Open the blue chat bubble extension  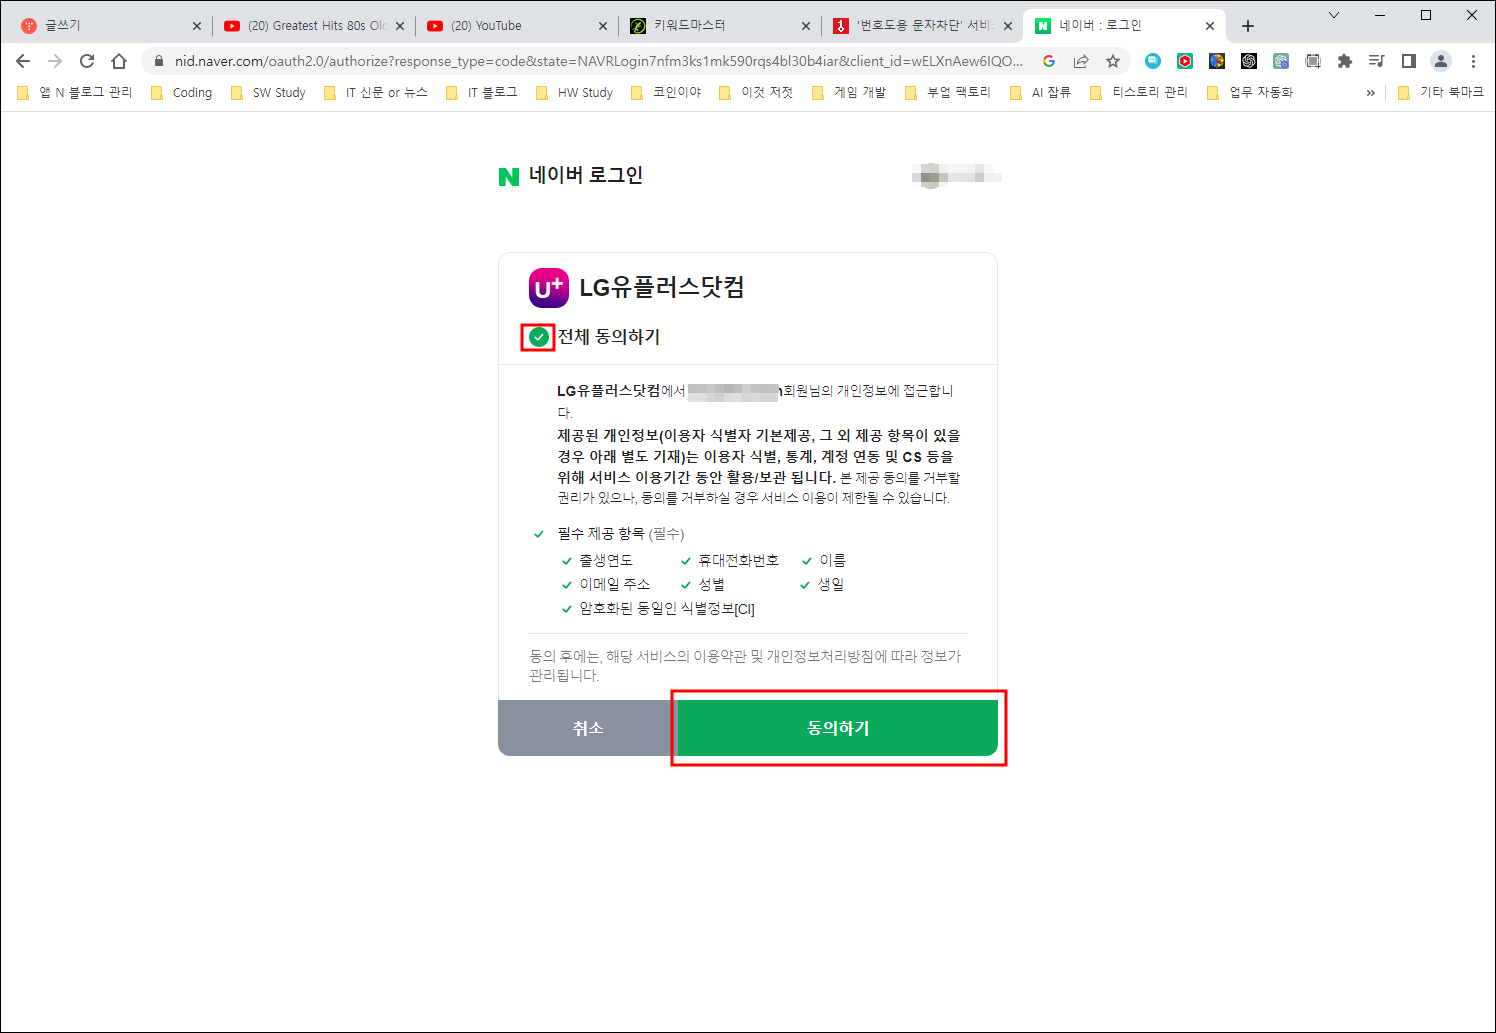click(1153, 61)
